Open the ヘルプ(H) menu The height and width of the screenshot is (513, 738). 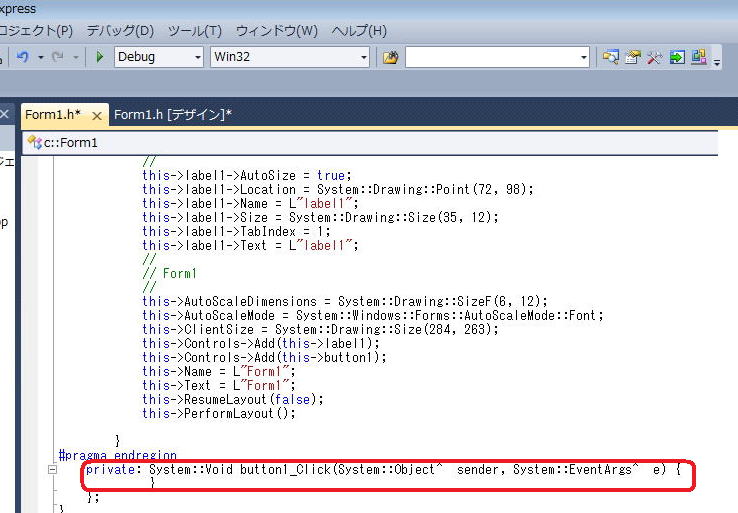(x=359, y=31)
